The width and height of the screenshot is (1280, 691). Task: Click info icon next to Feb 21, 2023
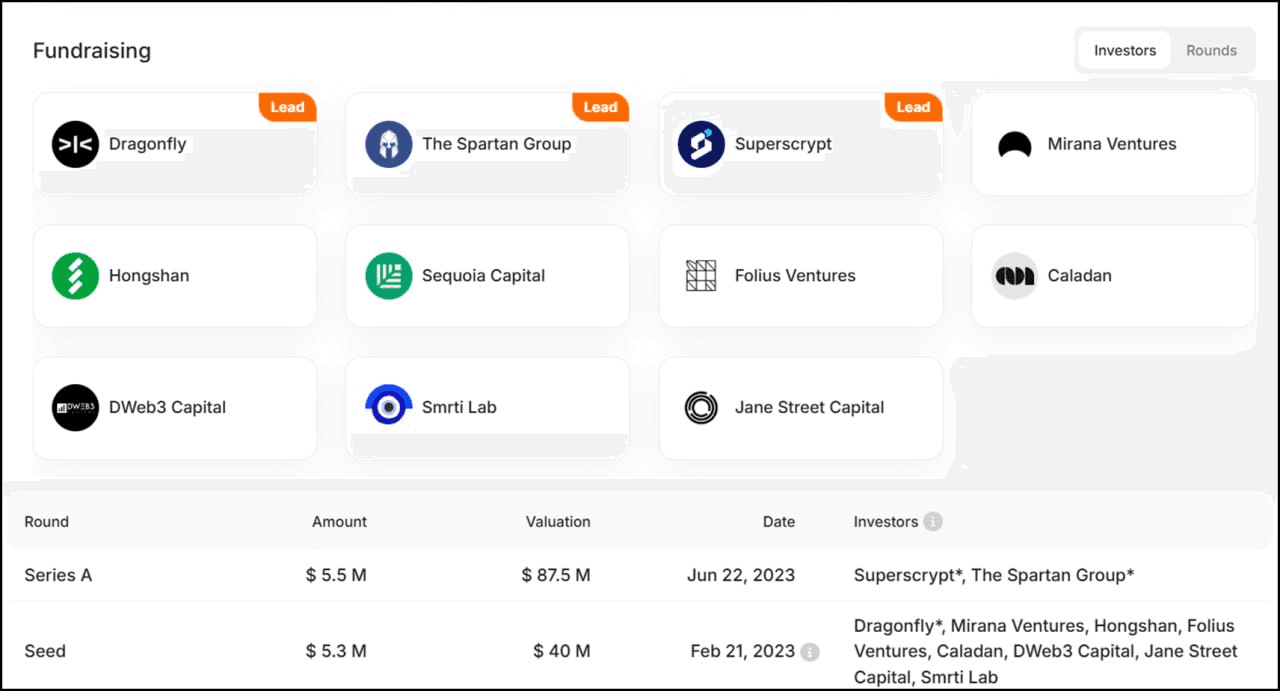810,652
